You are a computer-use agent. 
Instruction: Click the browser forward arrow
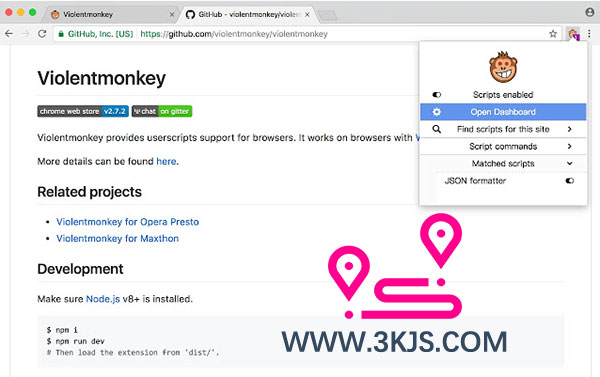(26, 34)
